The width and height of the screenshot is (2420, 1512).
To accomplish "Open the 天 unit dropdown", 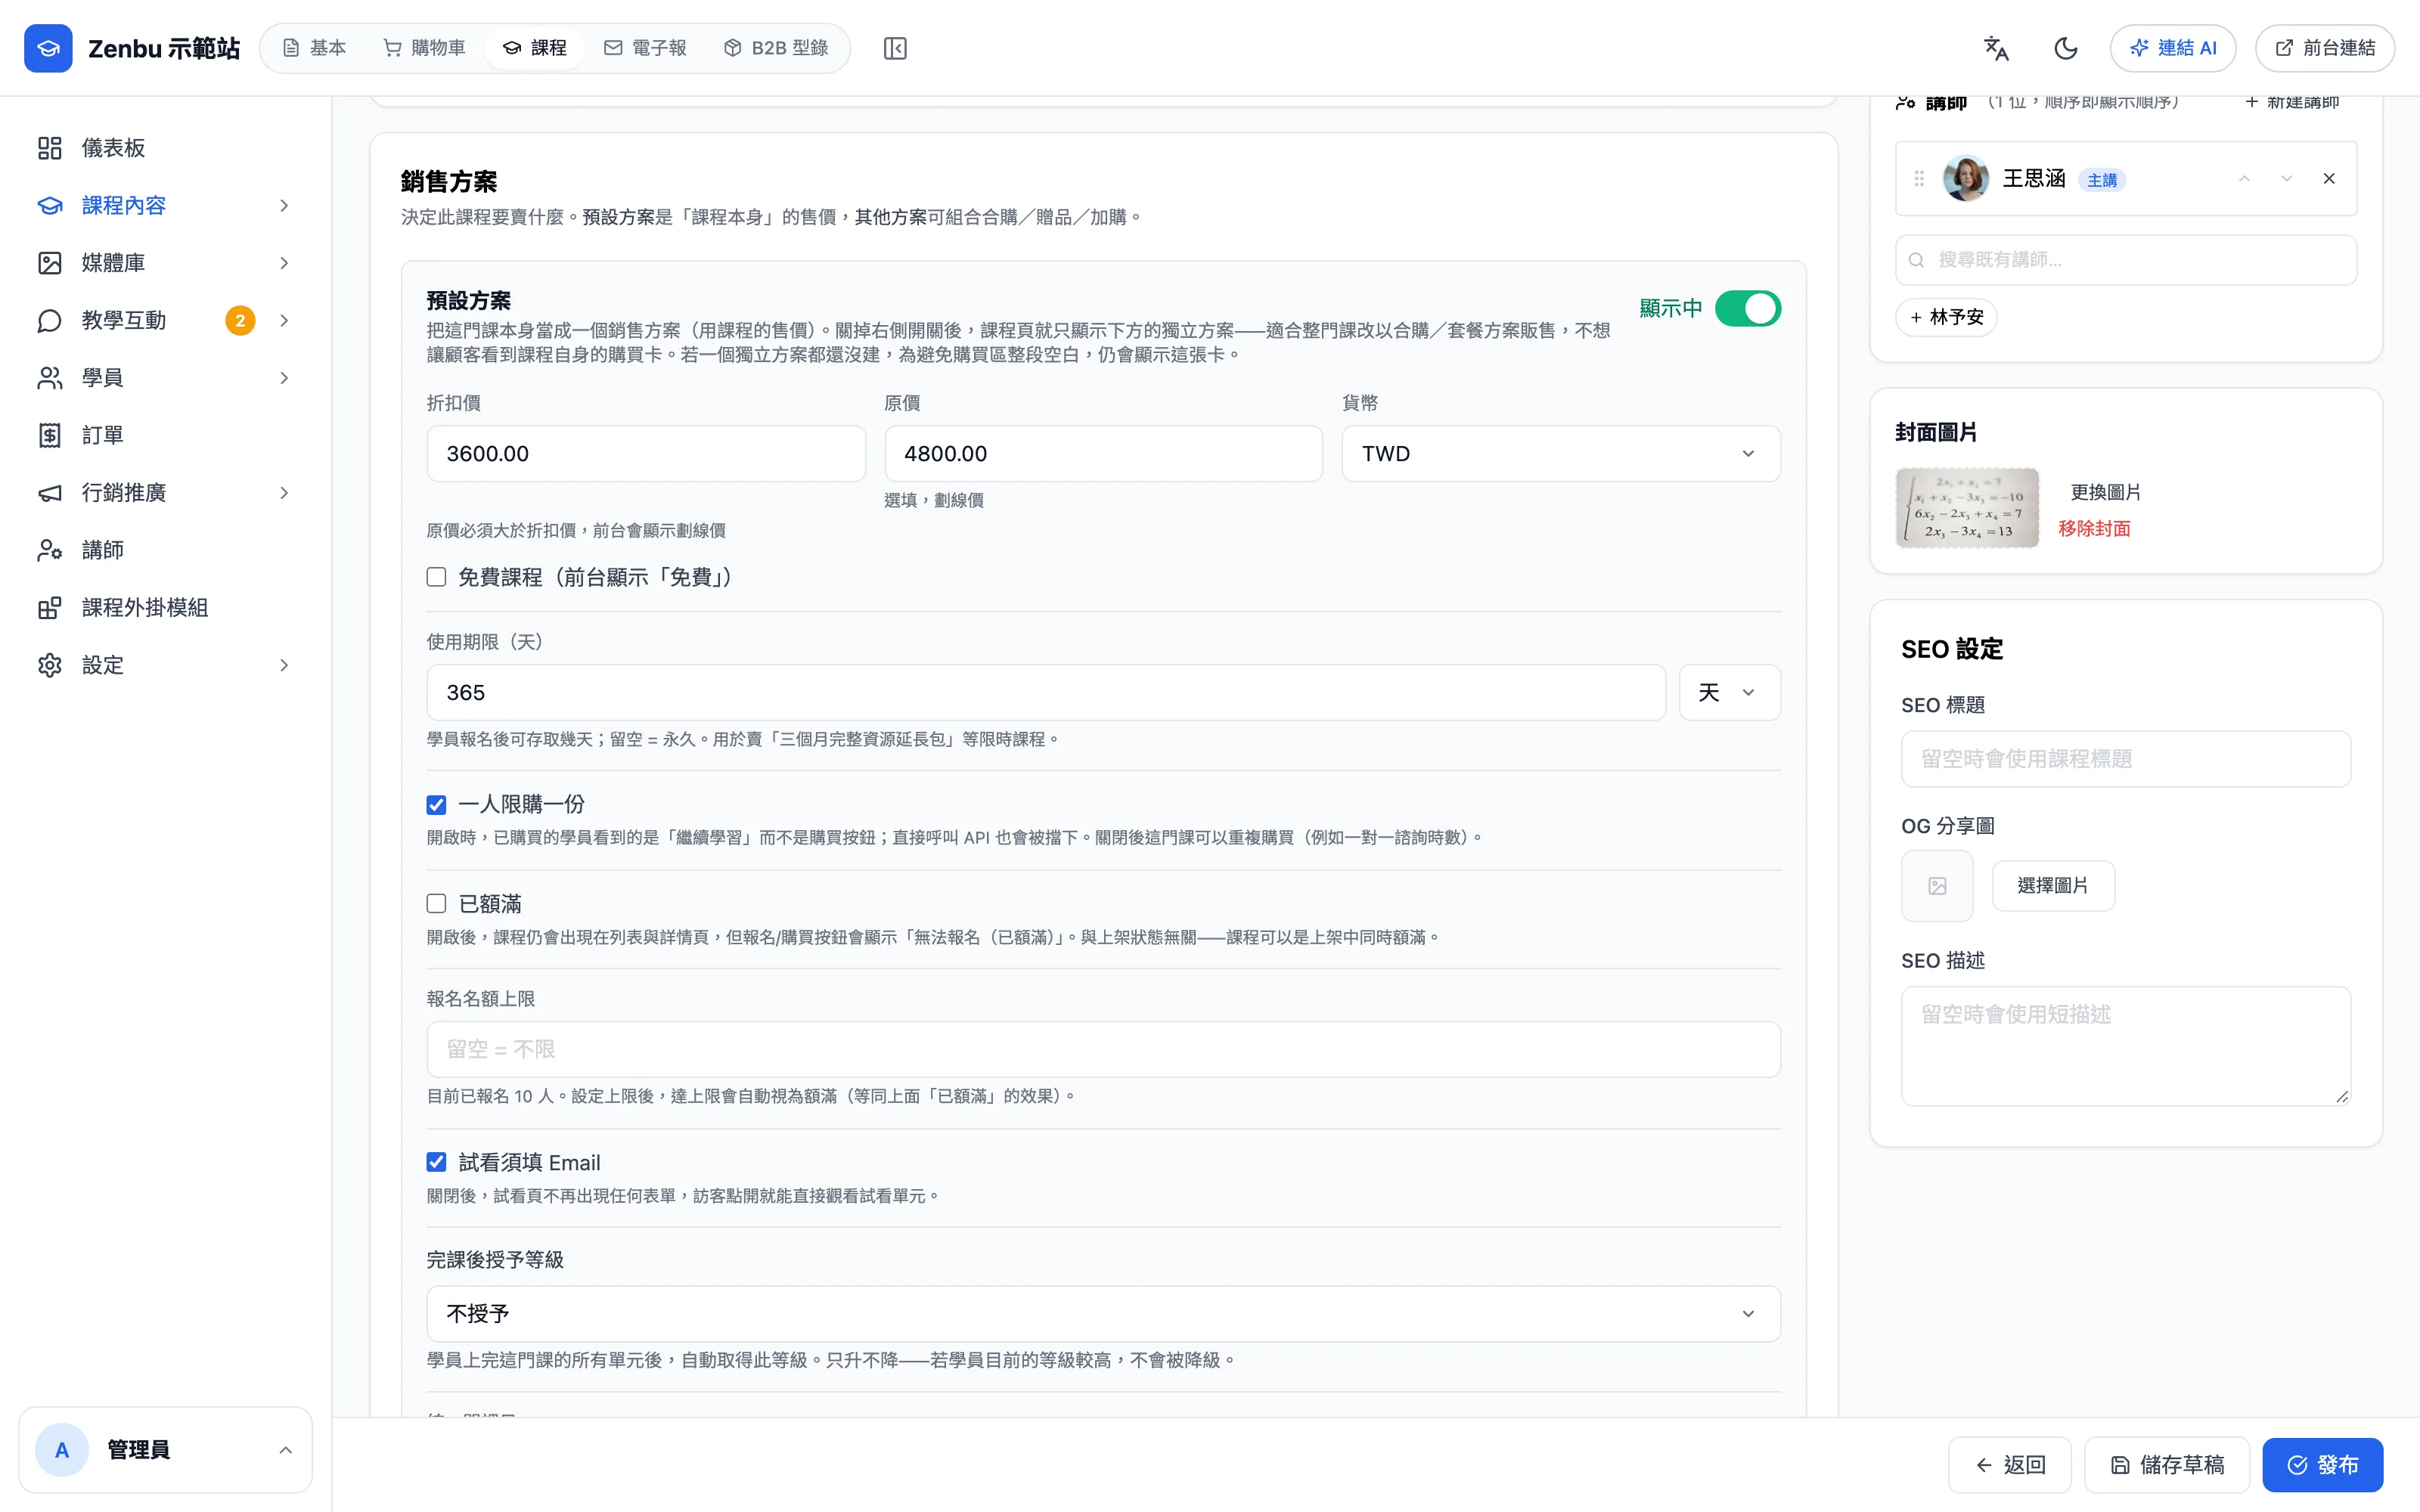I will (x=1729, y=693).
